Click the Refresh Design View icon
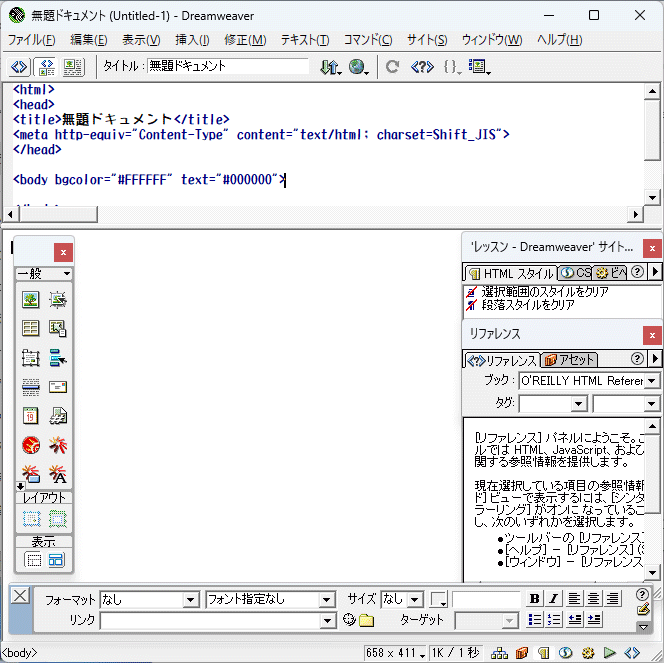The height and width of the screenshot is (663, 664). [392, 66]
